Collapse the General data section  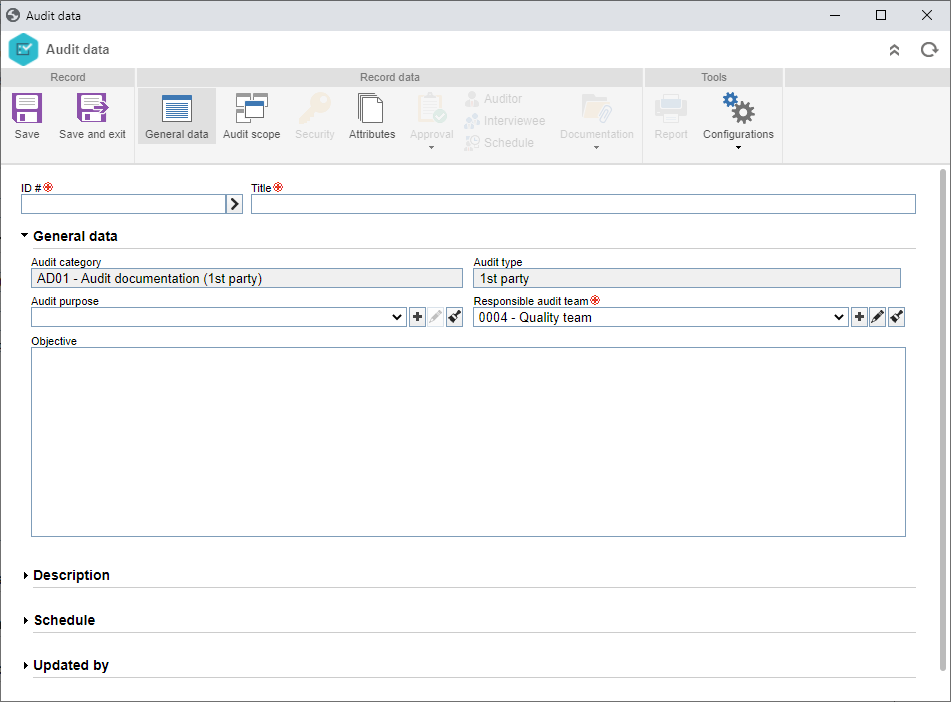[24, 235]
